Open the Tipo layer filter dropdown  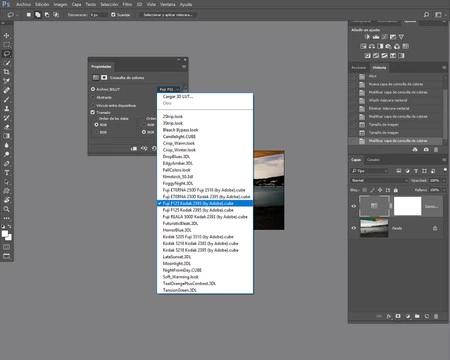(x=370, y=171)
